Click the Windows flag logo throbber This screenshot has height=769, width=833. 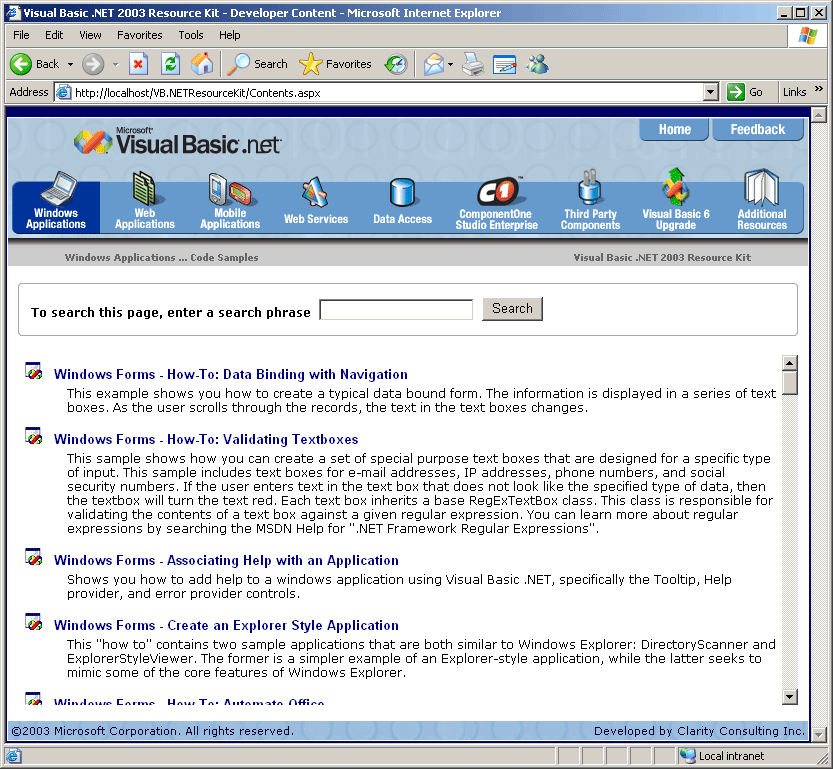[808, 36]
